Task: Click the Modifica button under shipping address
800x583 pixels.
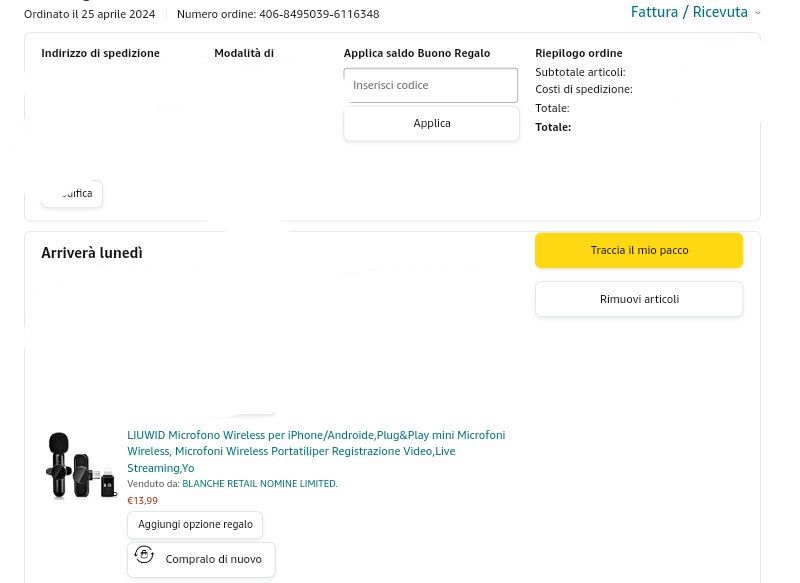Action: tap(72, 193)
